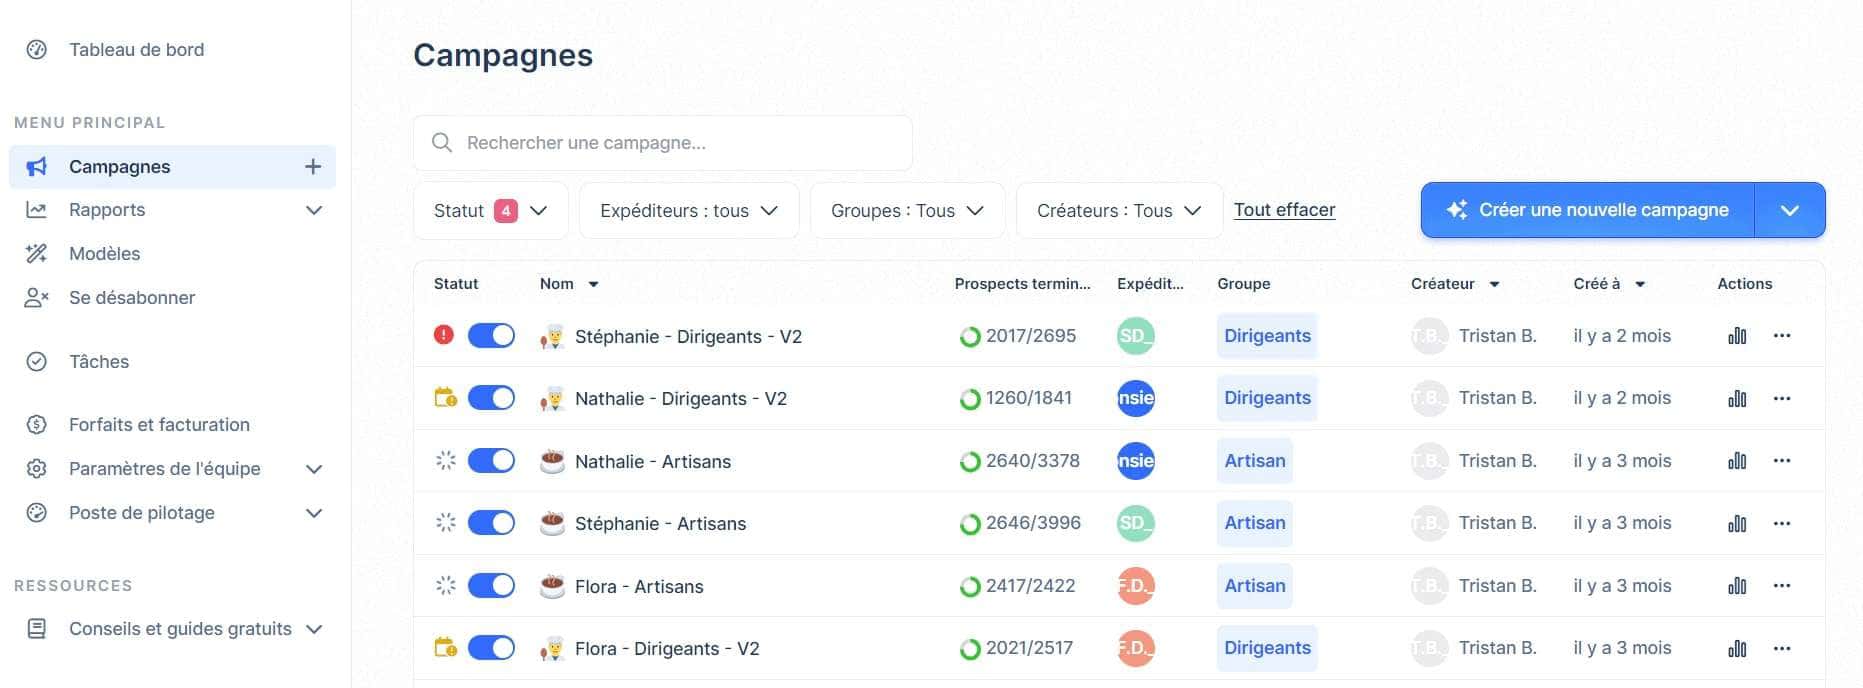Open the create campaign dropdown arrow
This screenshot has width=1863, height=688.
(1790, 210)
